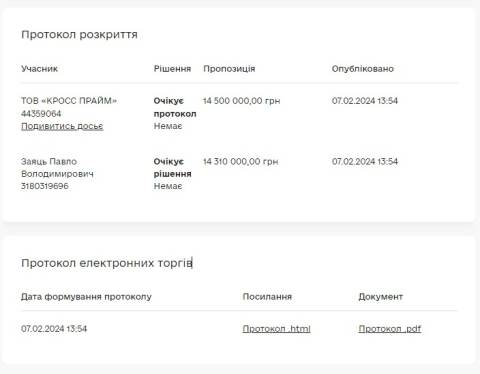Download the Протокол .pdf document

(390, 329)
